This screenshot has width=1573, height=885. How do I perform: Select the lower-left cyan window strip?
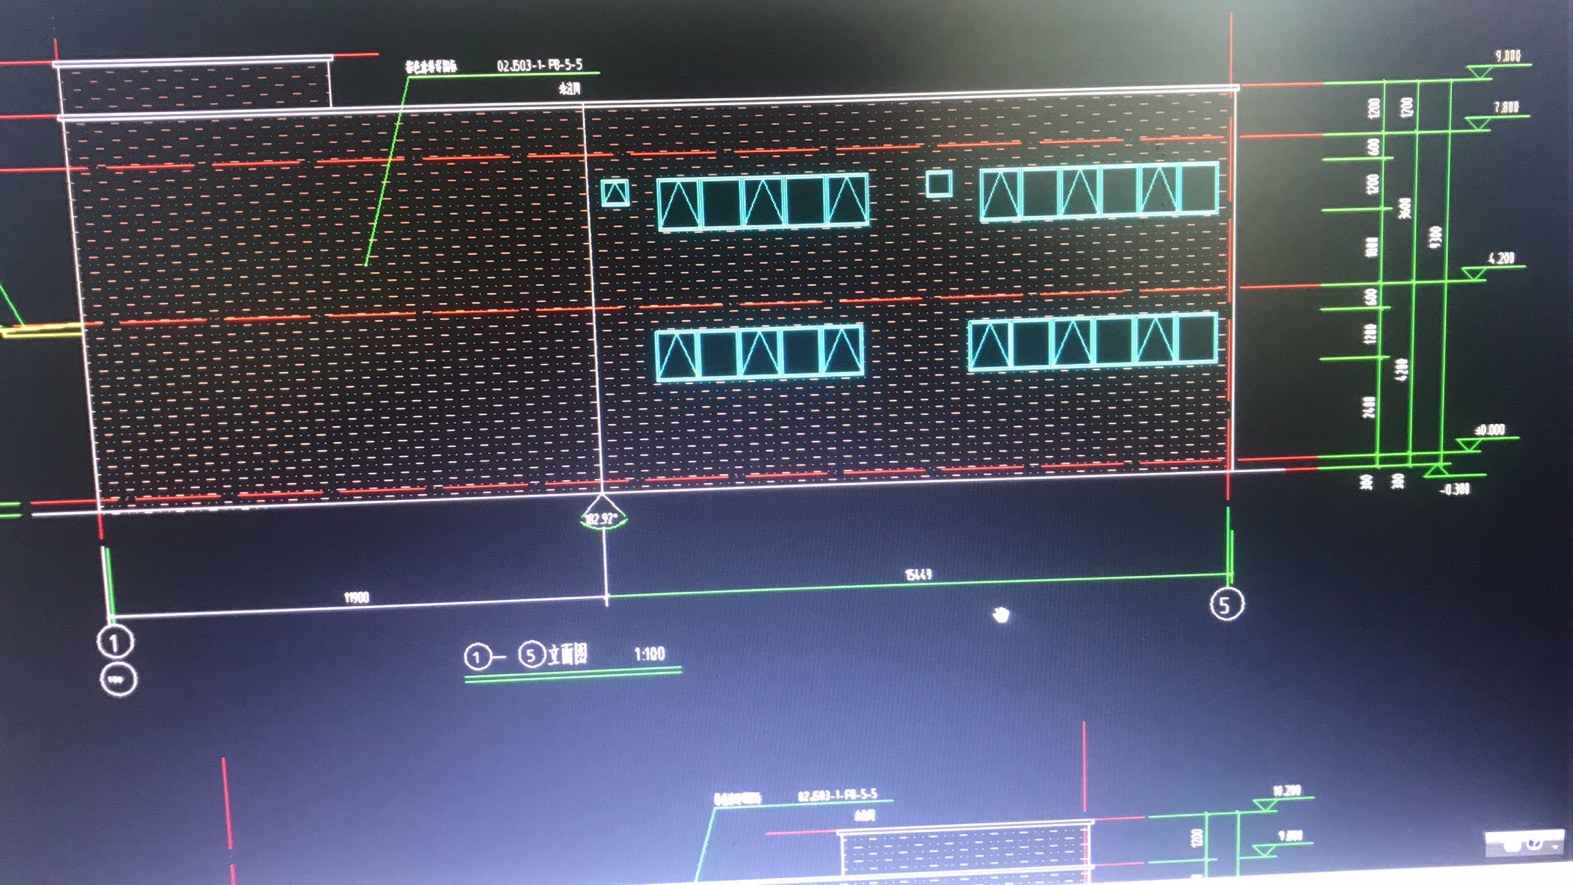(759, 352)
